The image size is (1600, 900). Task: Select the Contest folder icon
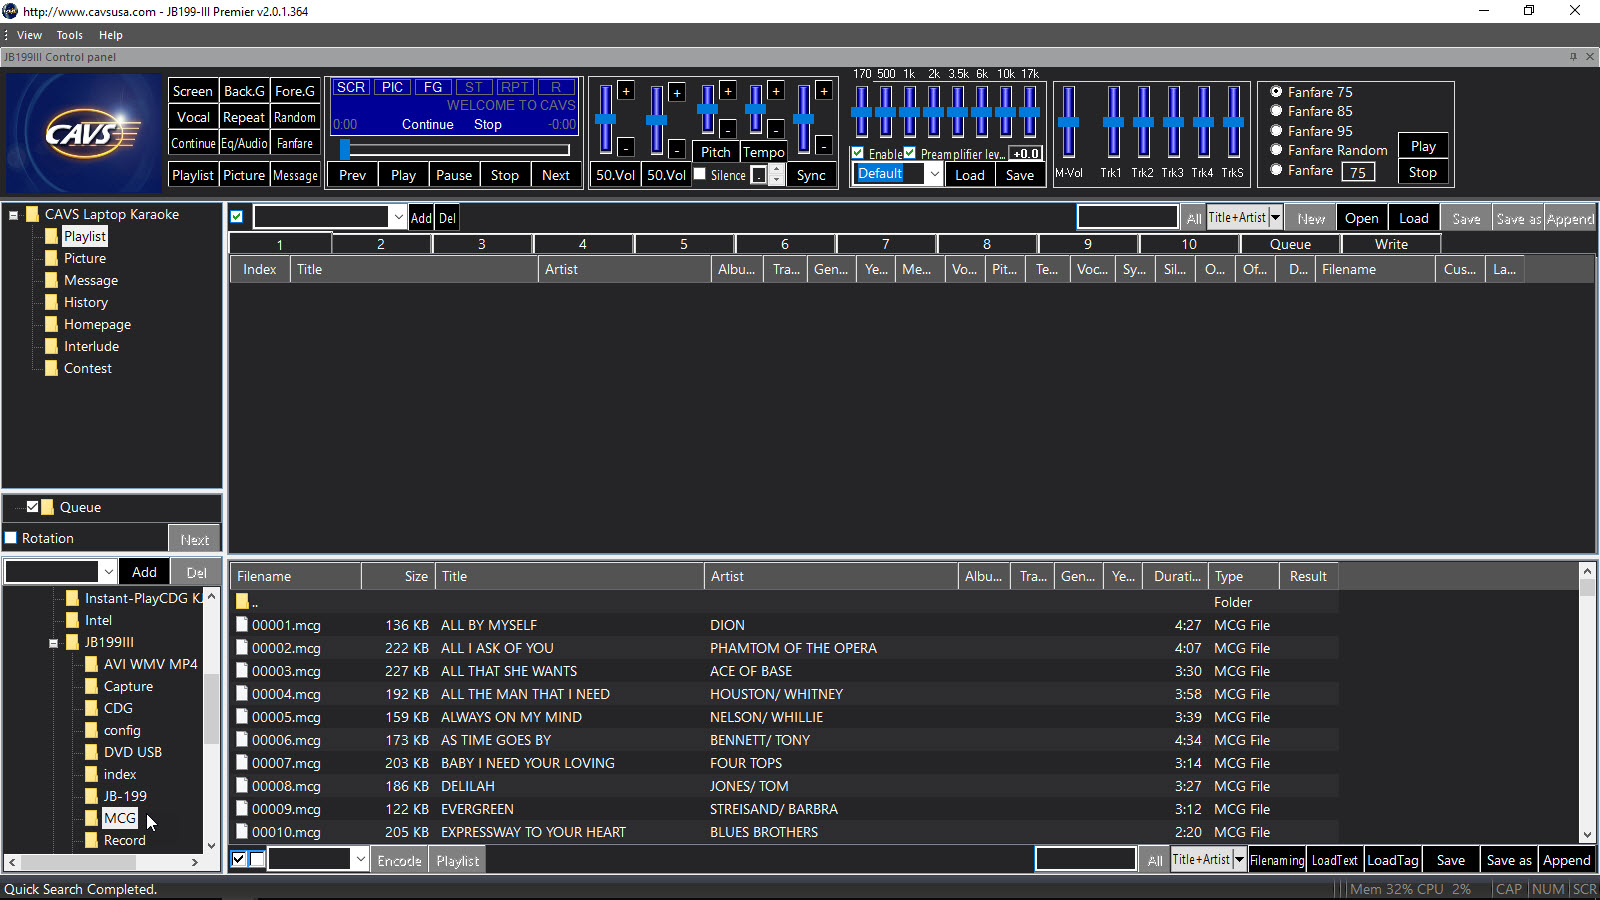(x=51, y=368)
